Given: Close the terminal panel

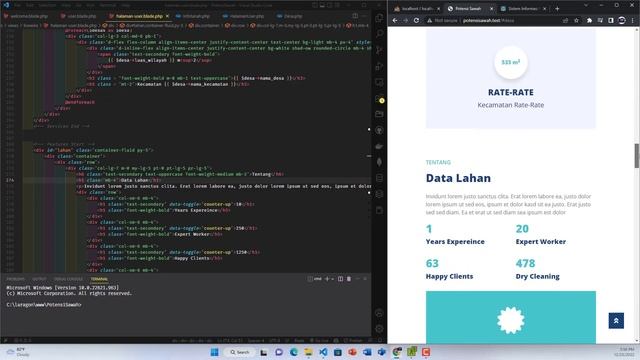Looking at the screenshot, I should [365, 279].
